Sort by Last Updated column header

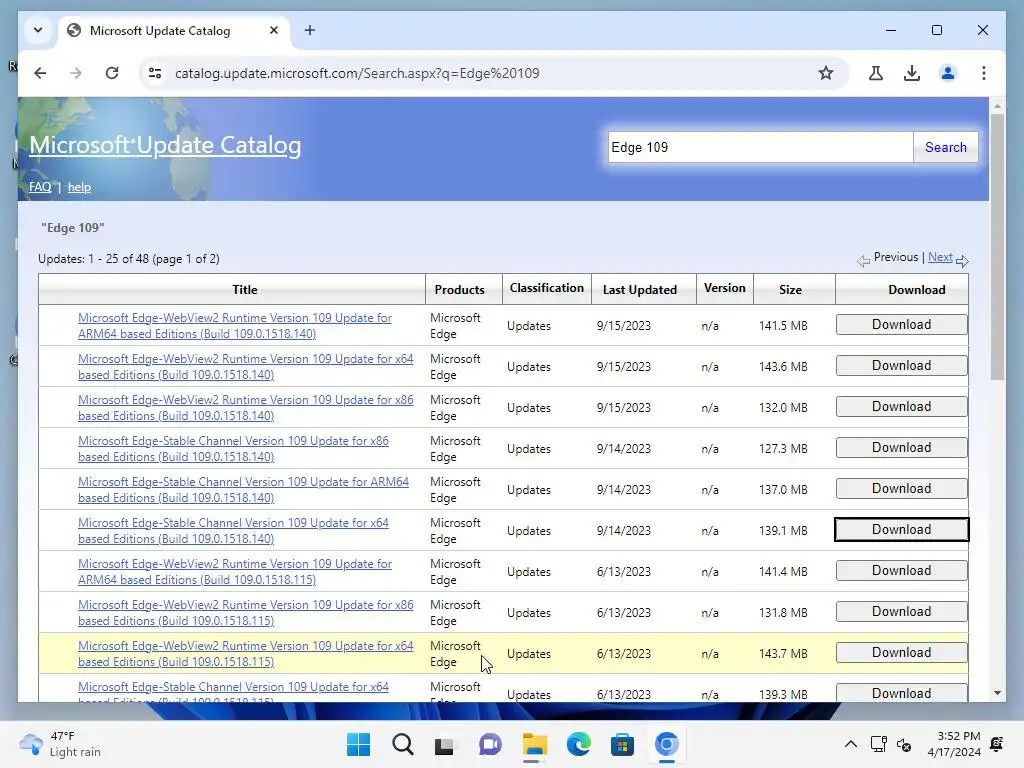(640, 289)
